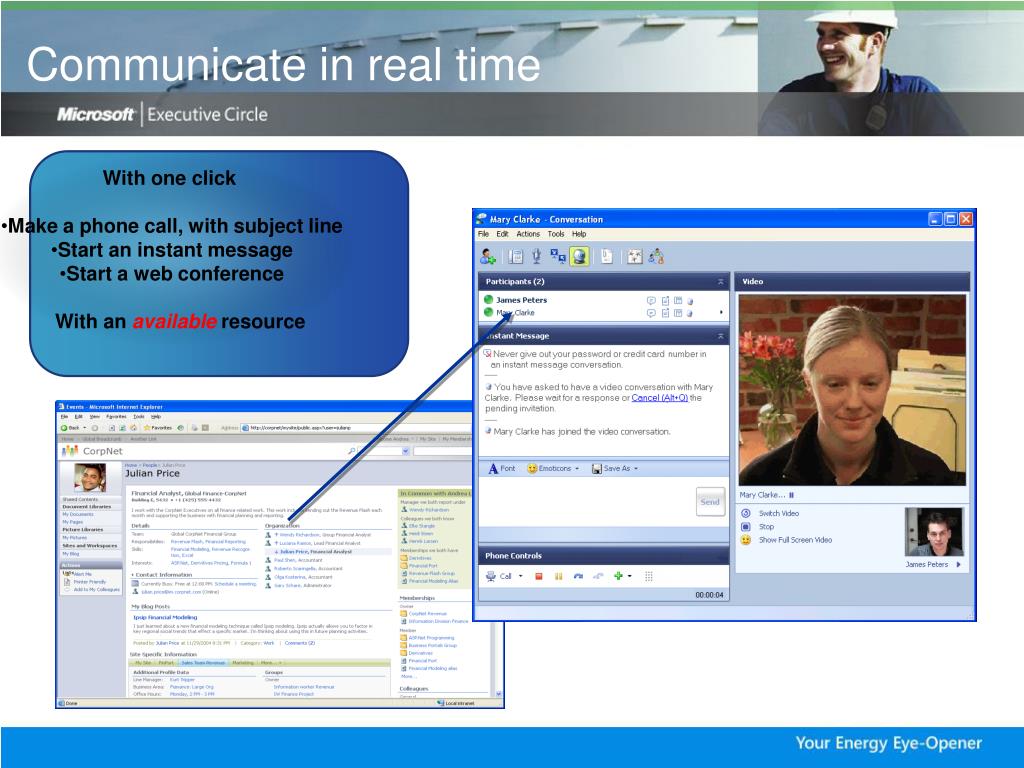This screenshot has height=768, width=1024.
Task: Click the Font letter A icon
Action: click(x=493, y=468)
